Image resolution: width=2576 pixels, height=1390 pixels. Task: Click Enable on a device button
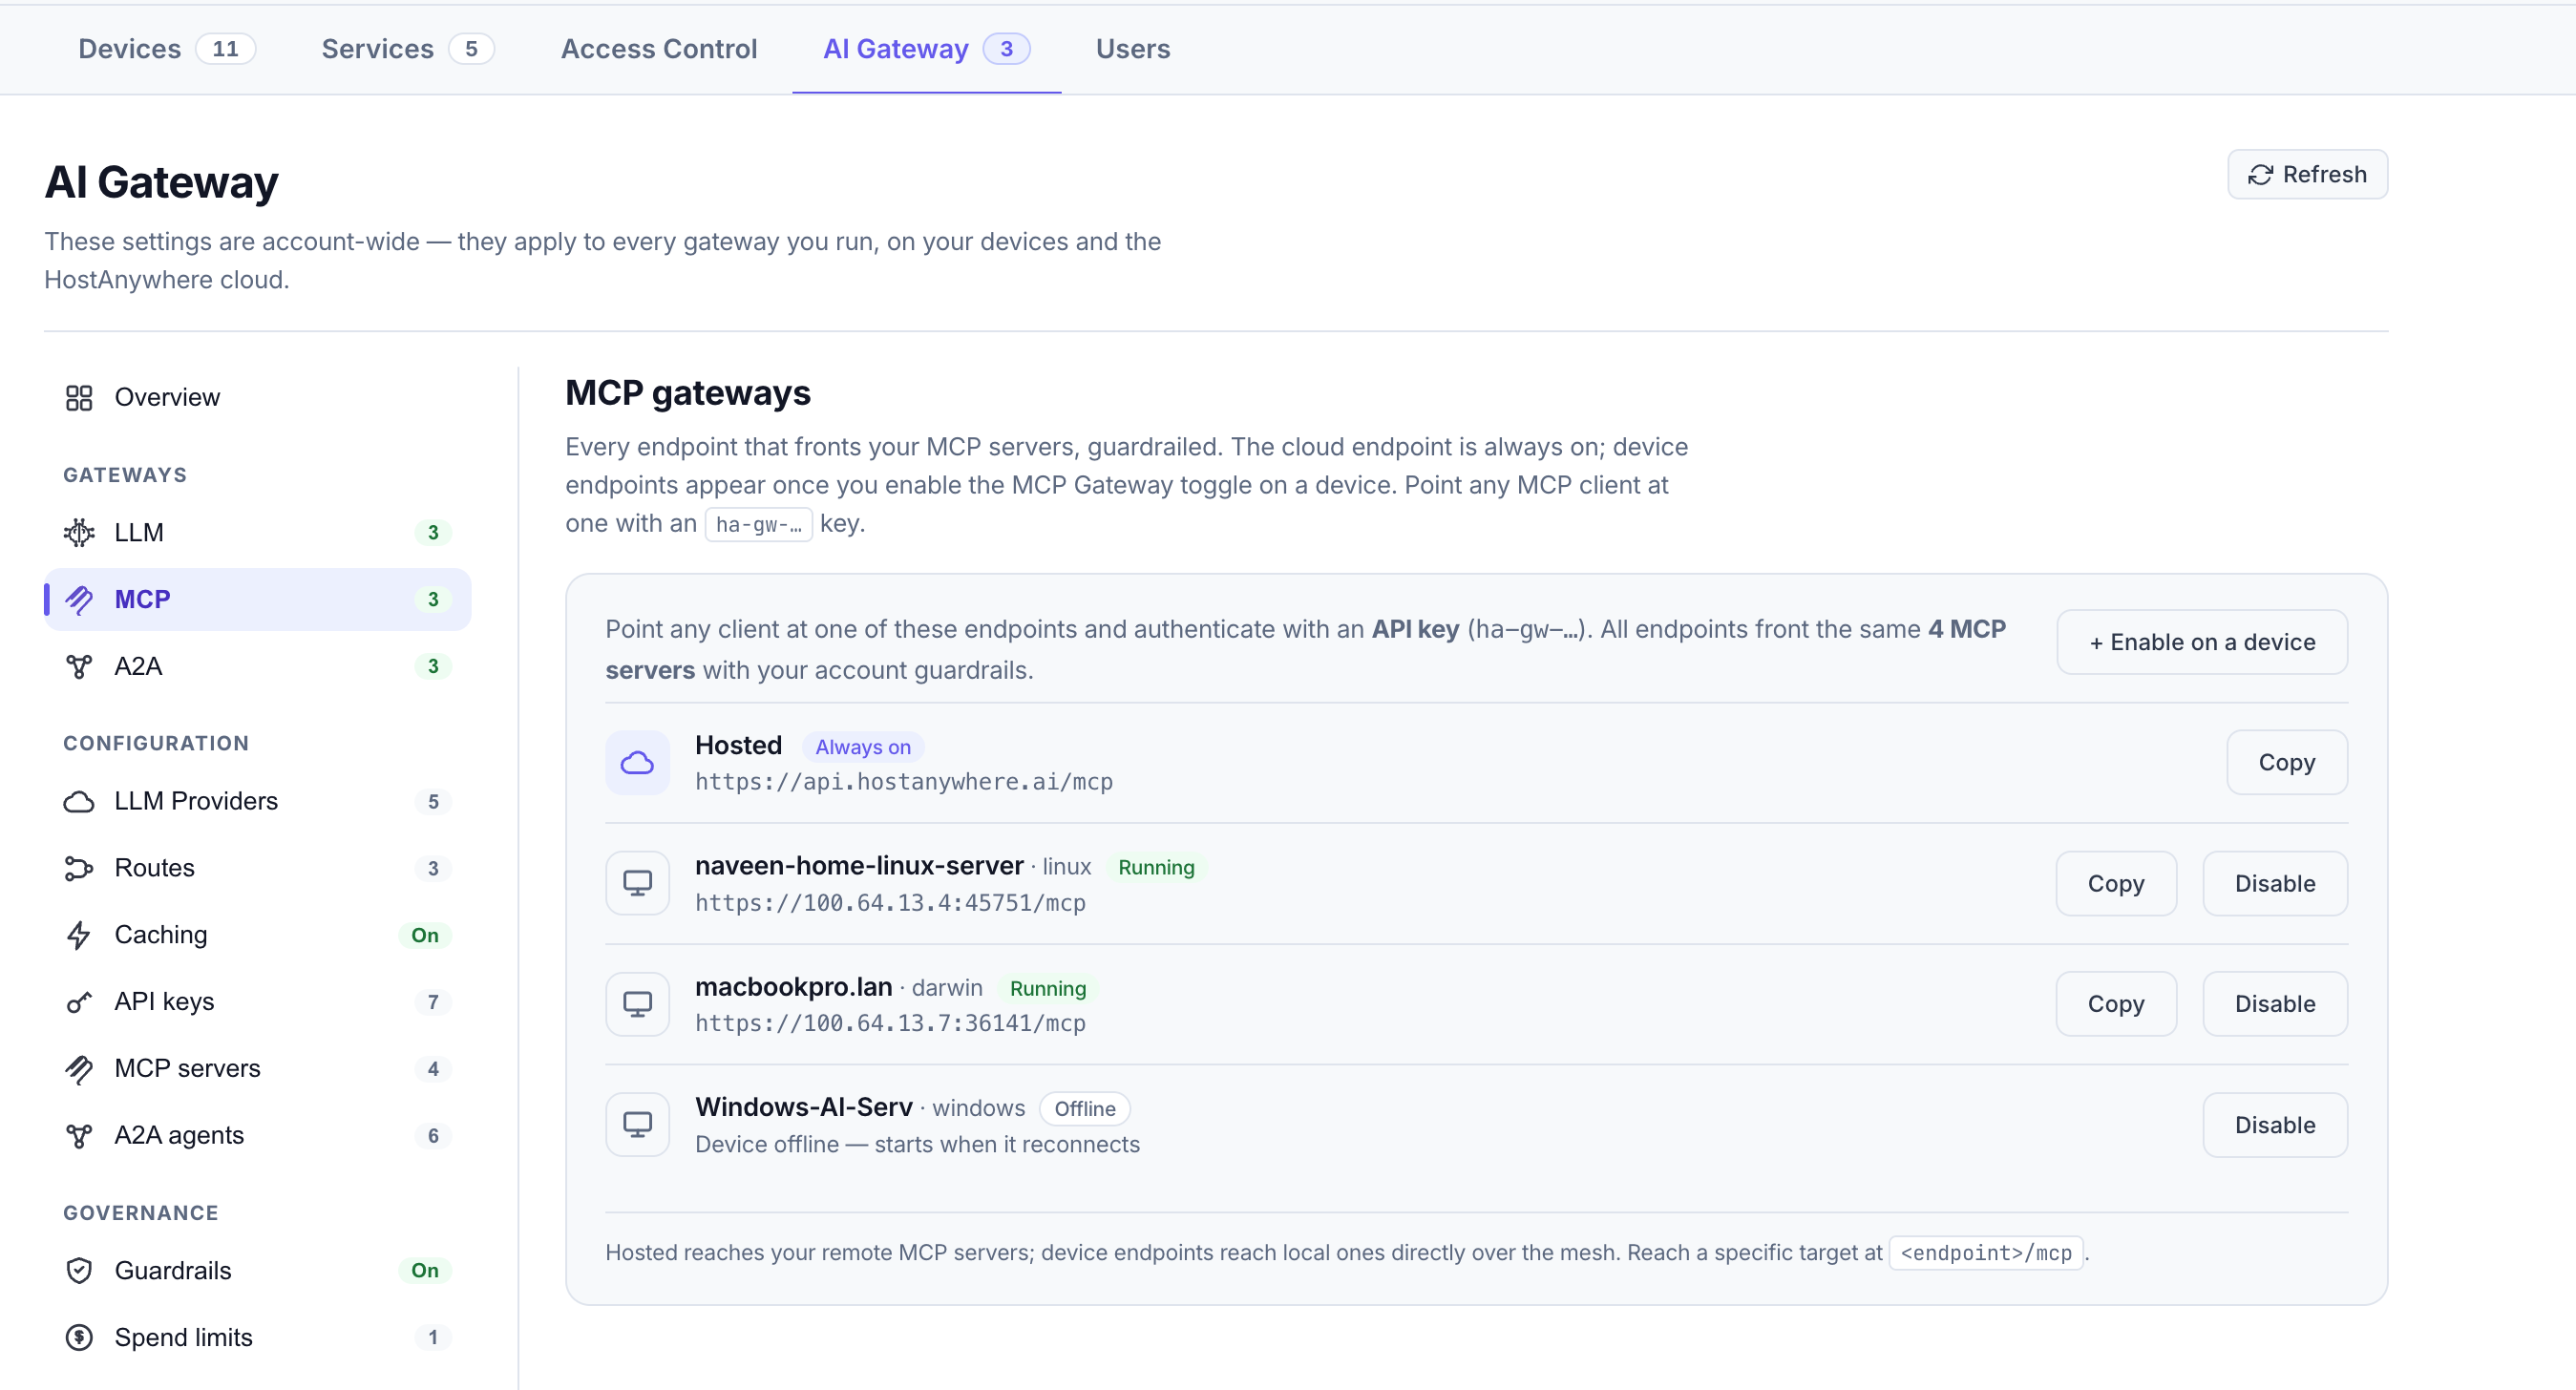point(2202,643)
